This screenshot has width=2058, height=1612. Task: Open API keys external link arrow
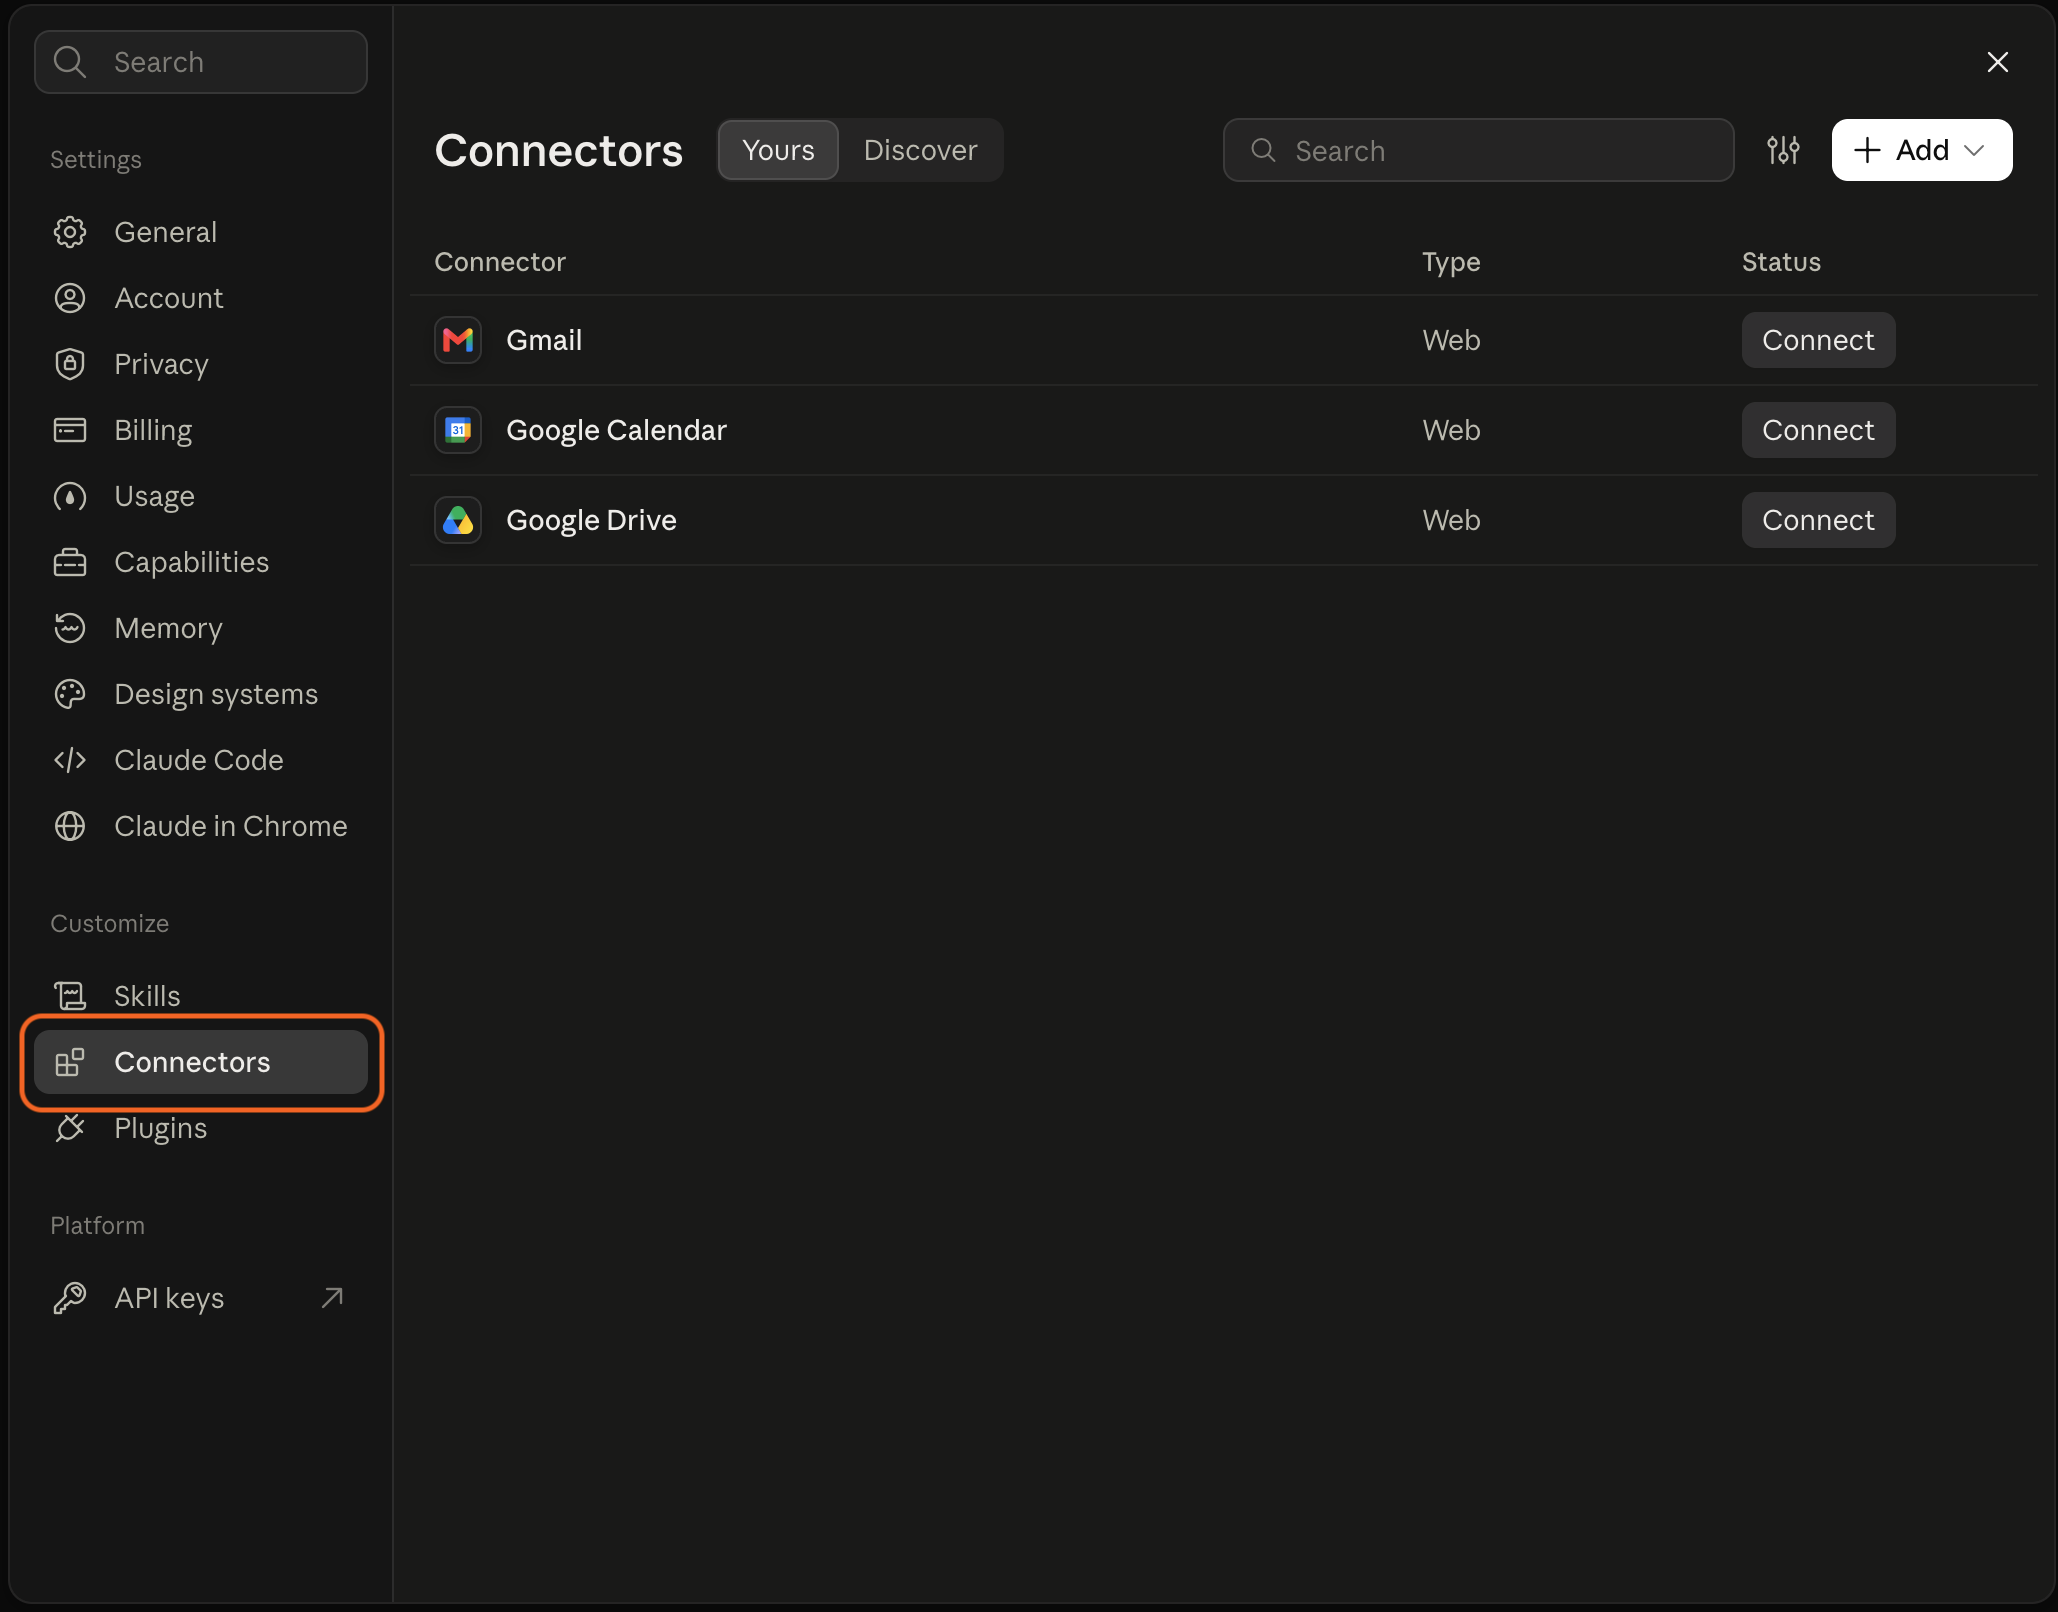tap(332, 1298)
